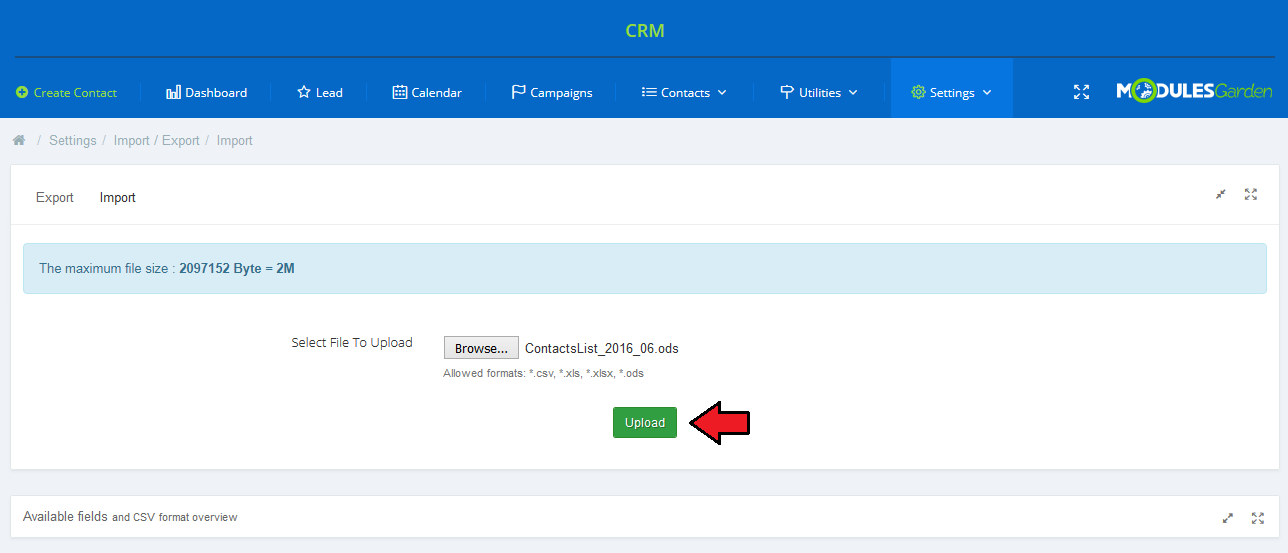Open the Campaigns page
Image resolution: width=1288 pixels, height=553 pixels.
click(x=551, y=92)
